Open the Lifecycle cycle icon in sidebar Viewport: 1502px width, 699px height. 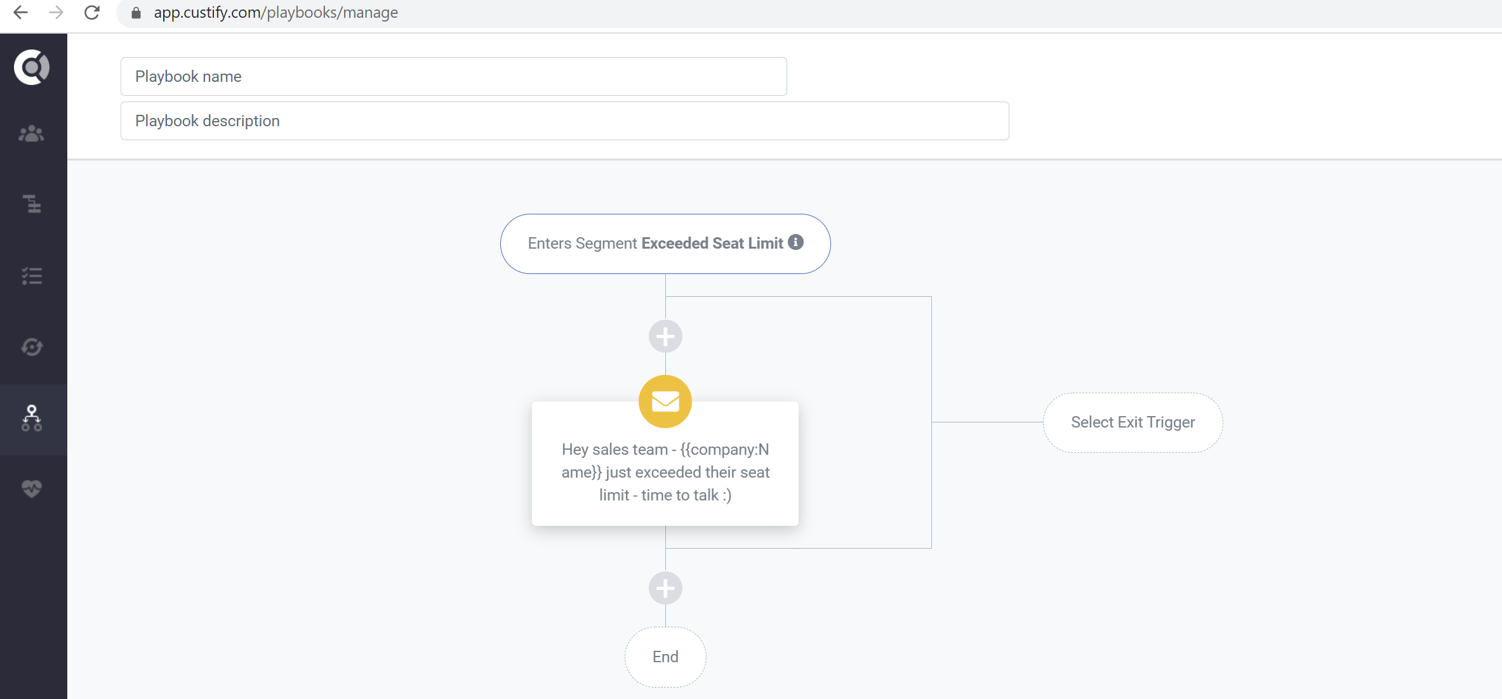point(33,346)
